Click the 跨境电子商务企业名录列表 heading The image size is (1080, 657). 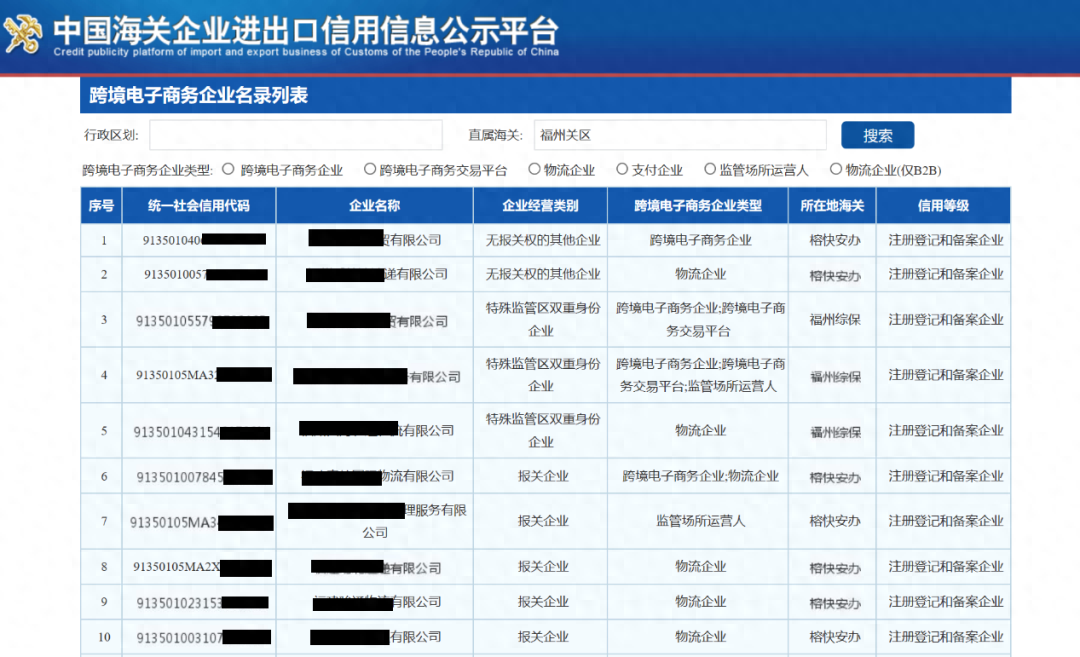pyautogui.click(x=199, y=95)
